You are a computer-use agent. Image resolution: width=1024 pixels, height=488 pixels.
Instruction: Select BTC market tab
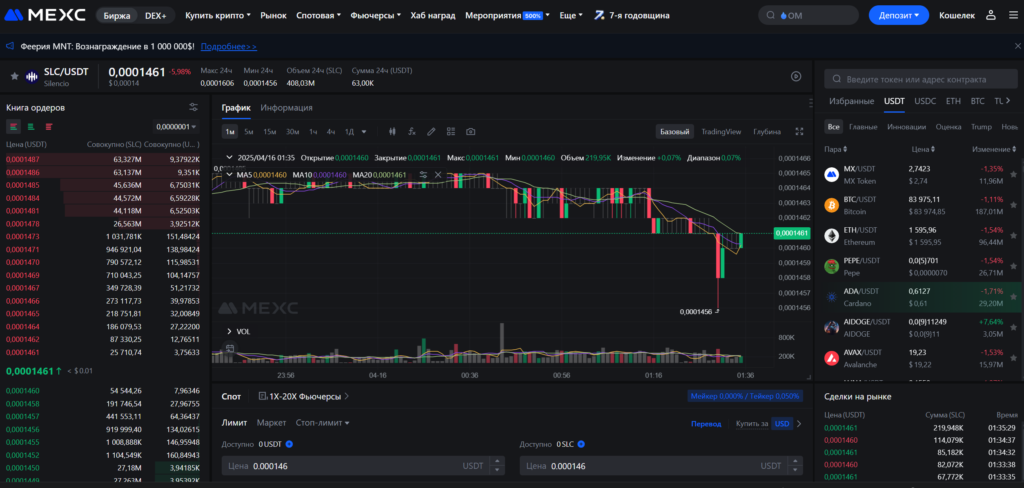(978, 101)
